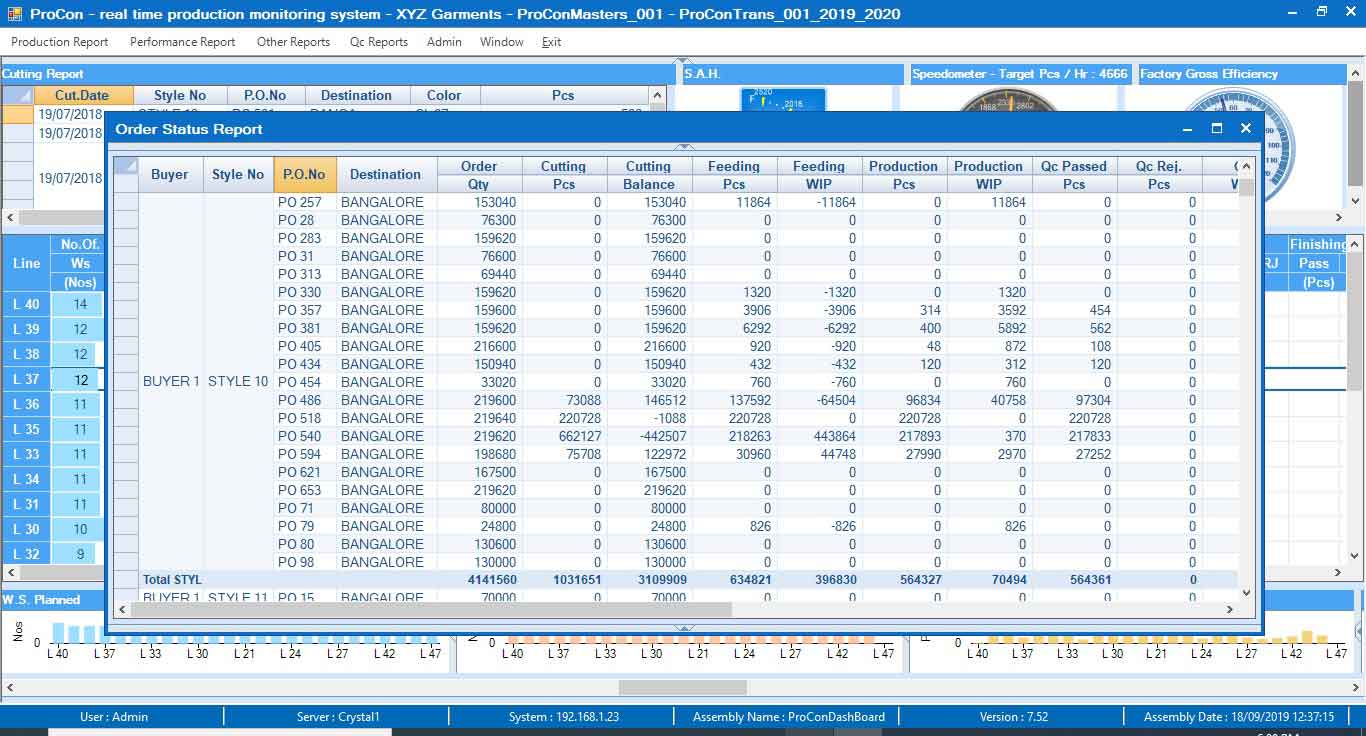The width and height of the screenshot is (1366, 736).
Task: Click cutting balance value -442507
Action: [650, 436]
